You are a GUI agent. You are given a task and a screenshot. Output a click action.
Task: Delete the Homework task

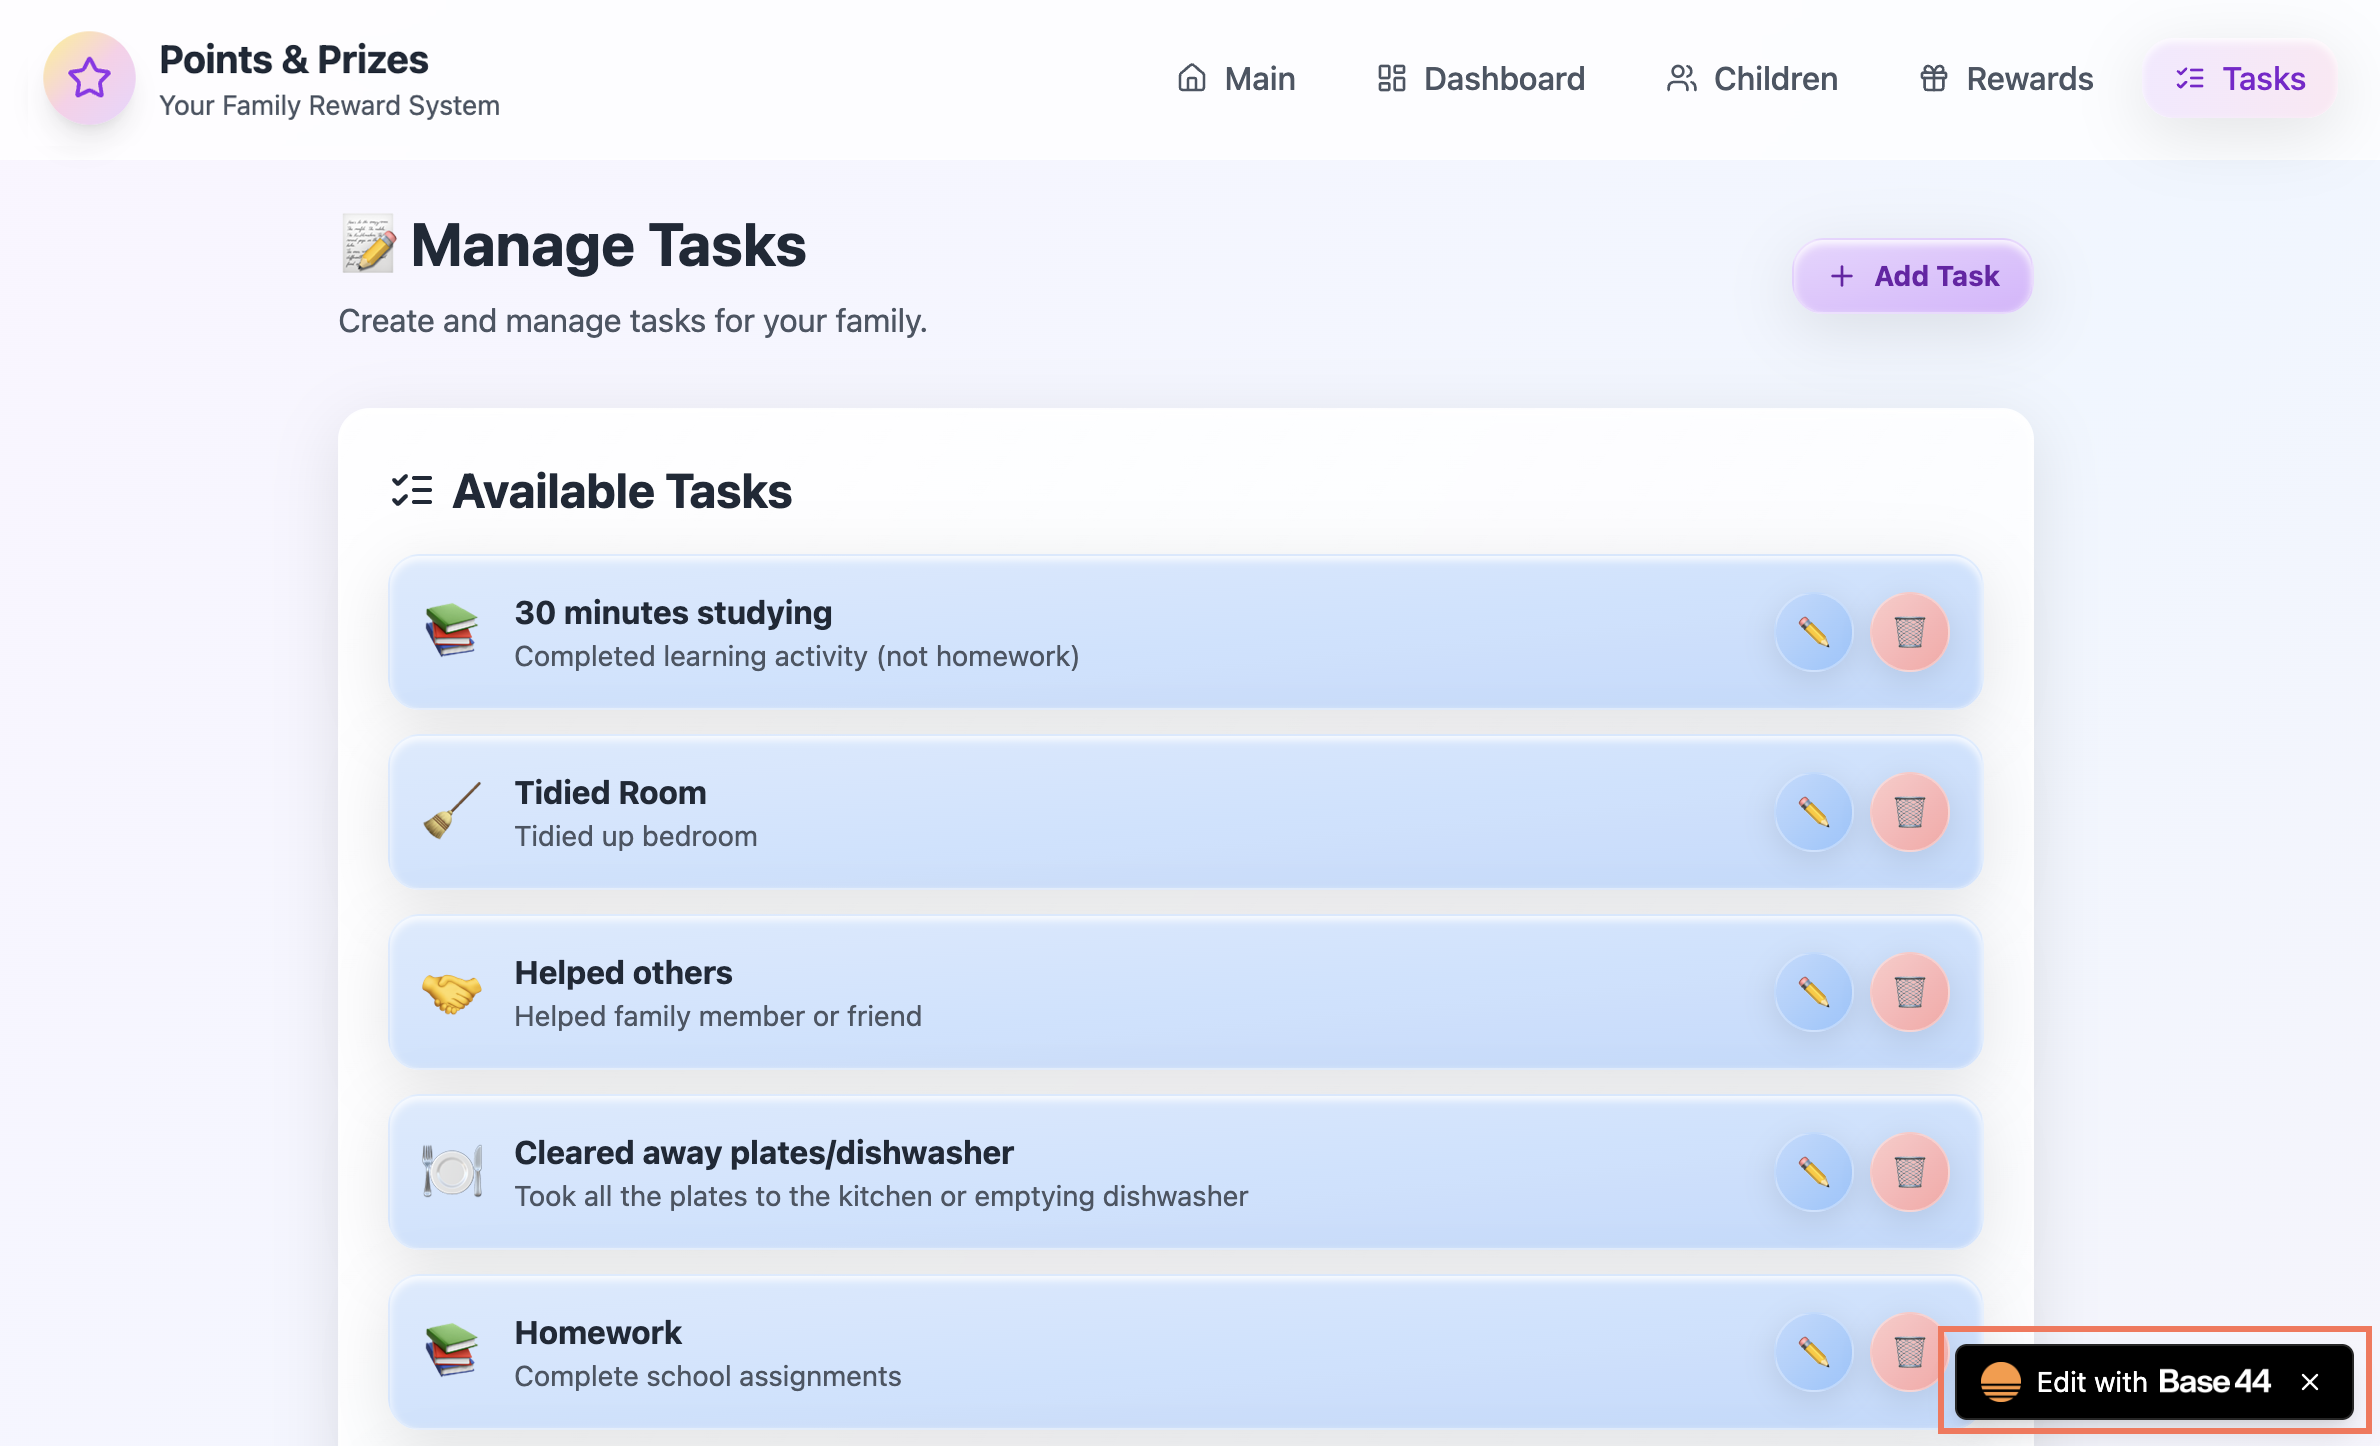(x=1905, y=1350)
